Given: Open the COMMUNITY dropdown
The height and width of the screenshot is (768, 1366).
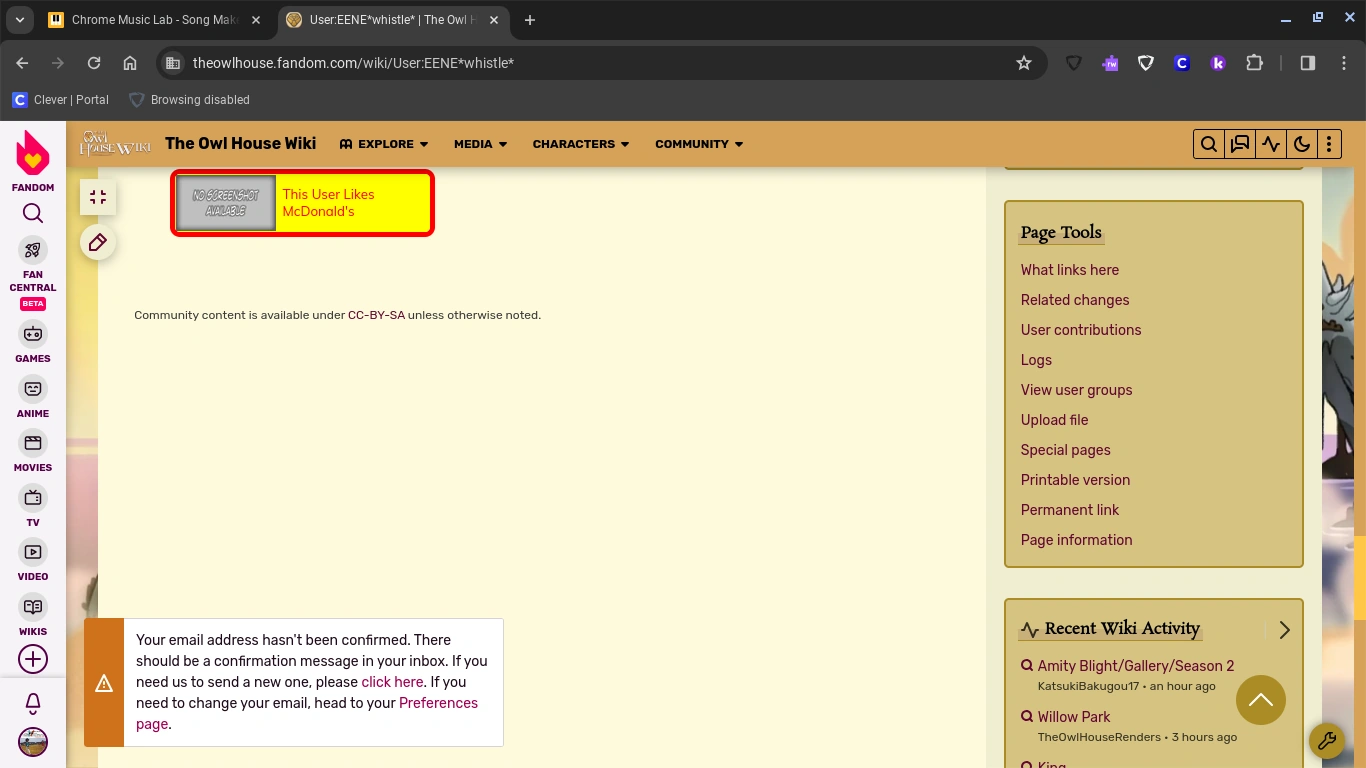Looking at the screenshot, I should pos(698,143).
